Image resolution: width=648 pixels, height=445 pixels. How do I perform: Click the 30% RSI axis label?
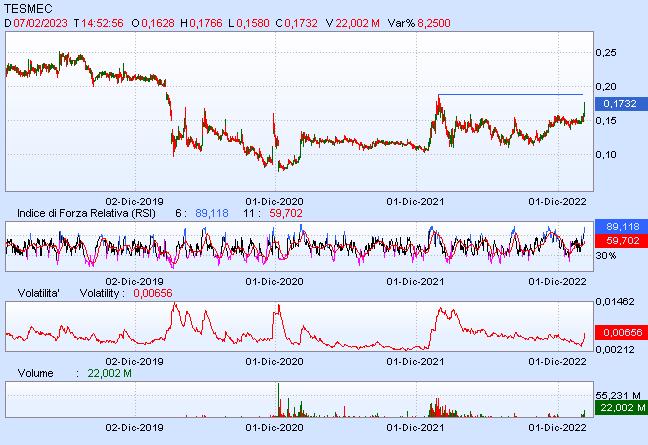(605, 256)
